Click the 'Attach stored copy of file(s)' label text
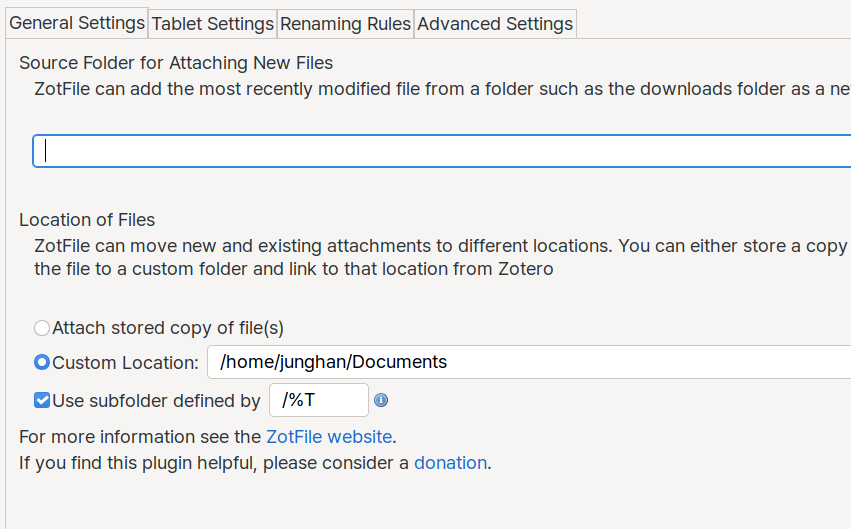The width and height of the screenshot is (851, 529). point(168,328)
